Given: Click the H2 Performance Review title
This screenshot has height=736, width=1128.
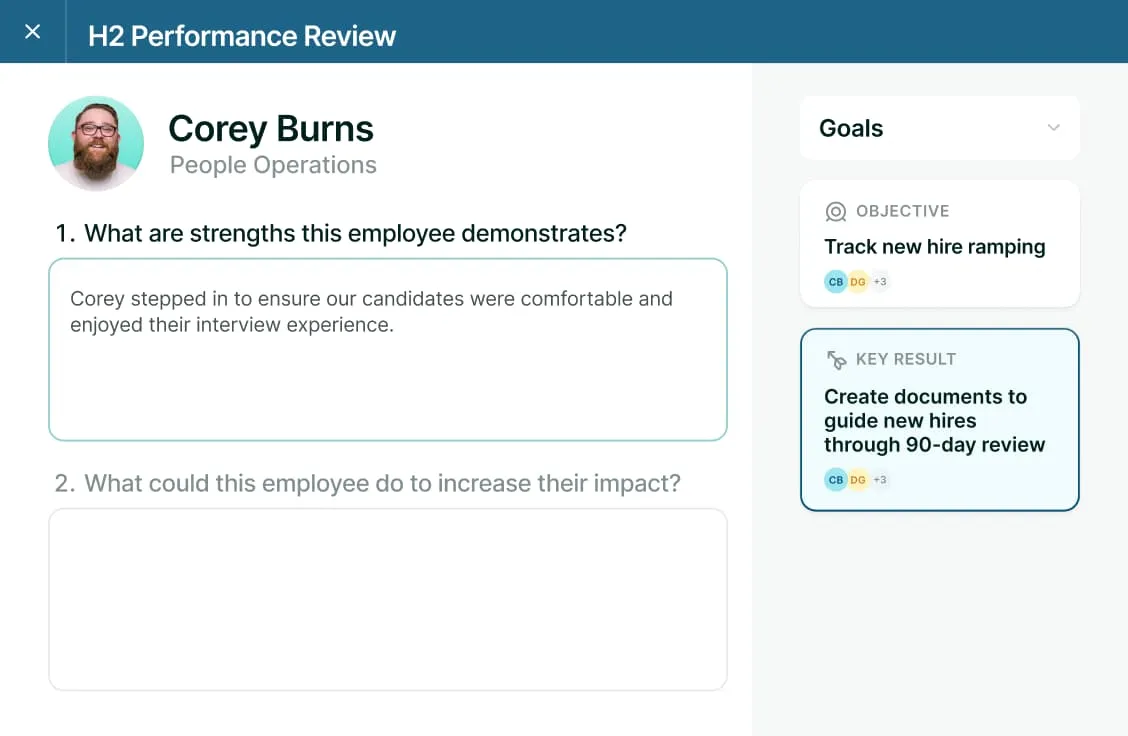Looking at the screenshot, I should click(242, 36).
